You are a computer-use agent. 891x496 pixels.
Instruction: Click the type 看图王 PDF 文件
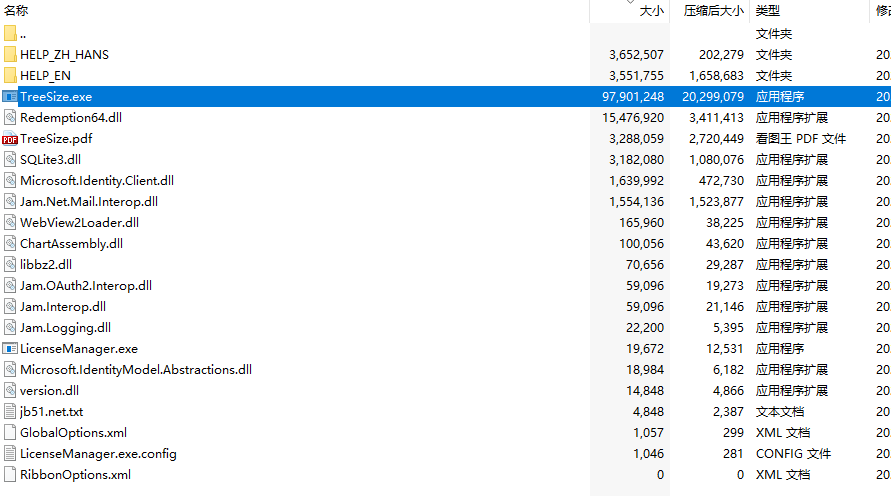801,139
